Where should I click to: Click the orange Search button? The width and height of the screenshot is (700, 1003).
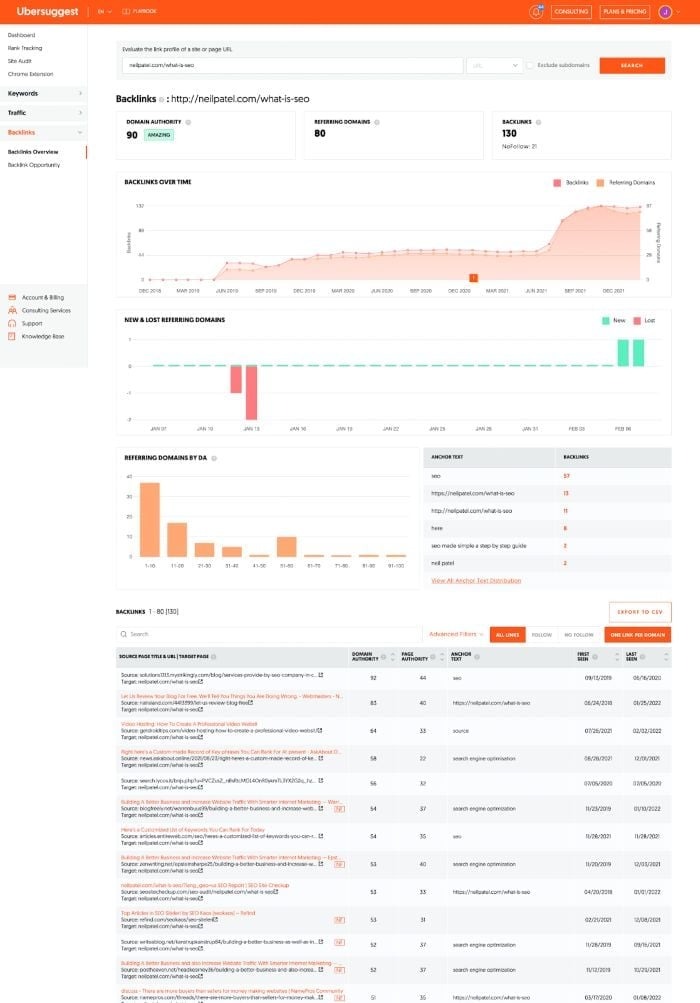[632, 65]
